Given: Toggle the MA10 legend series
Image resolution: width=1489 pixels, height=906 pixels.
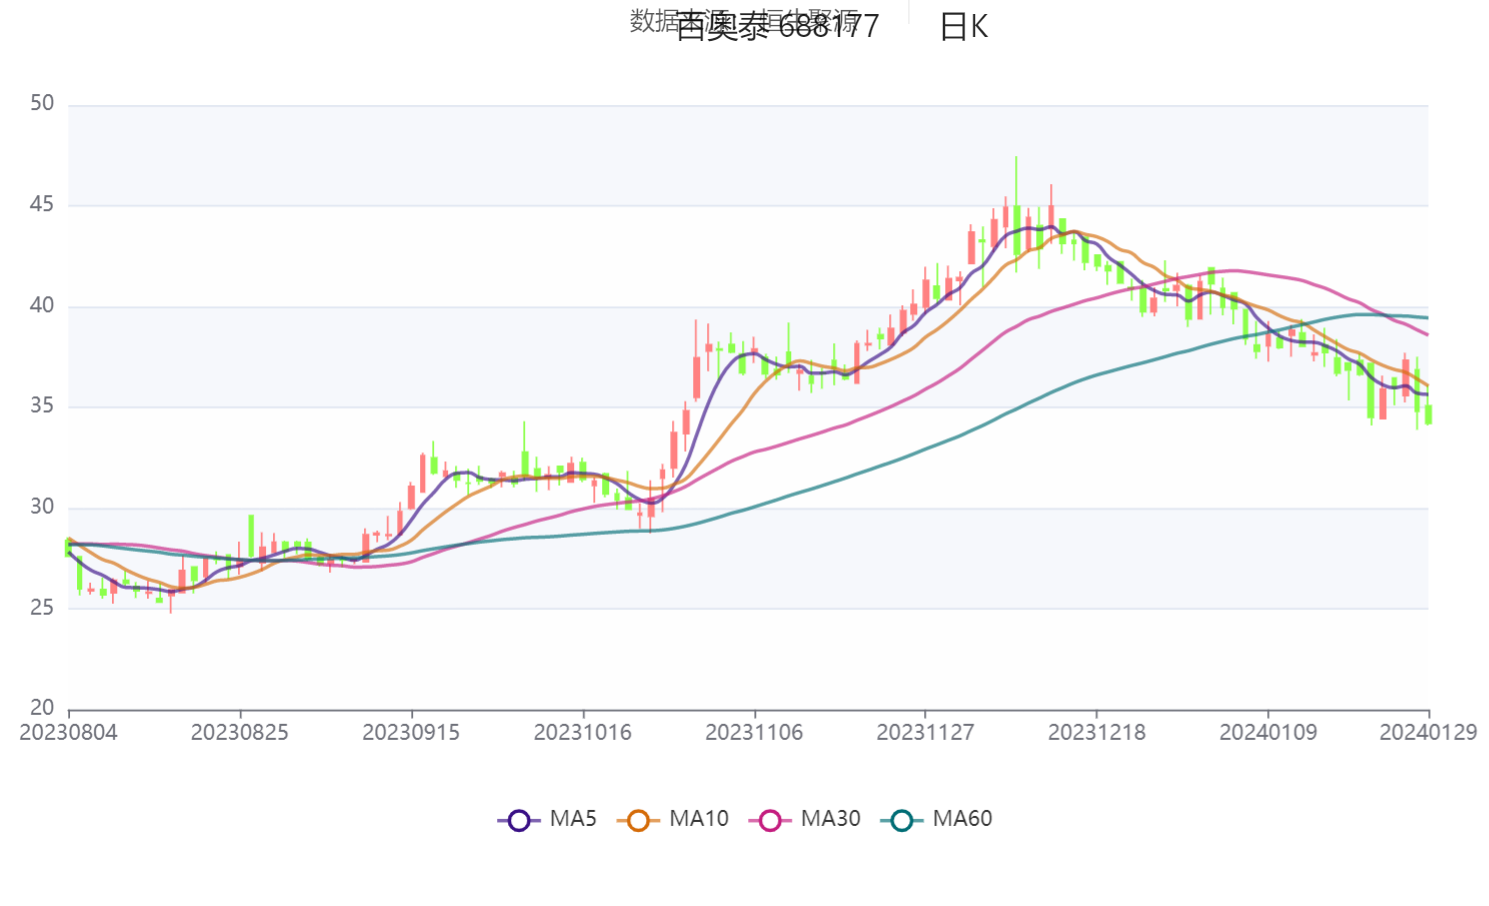Looking at the screenshot, I should [673, 819].
